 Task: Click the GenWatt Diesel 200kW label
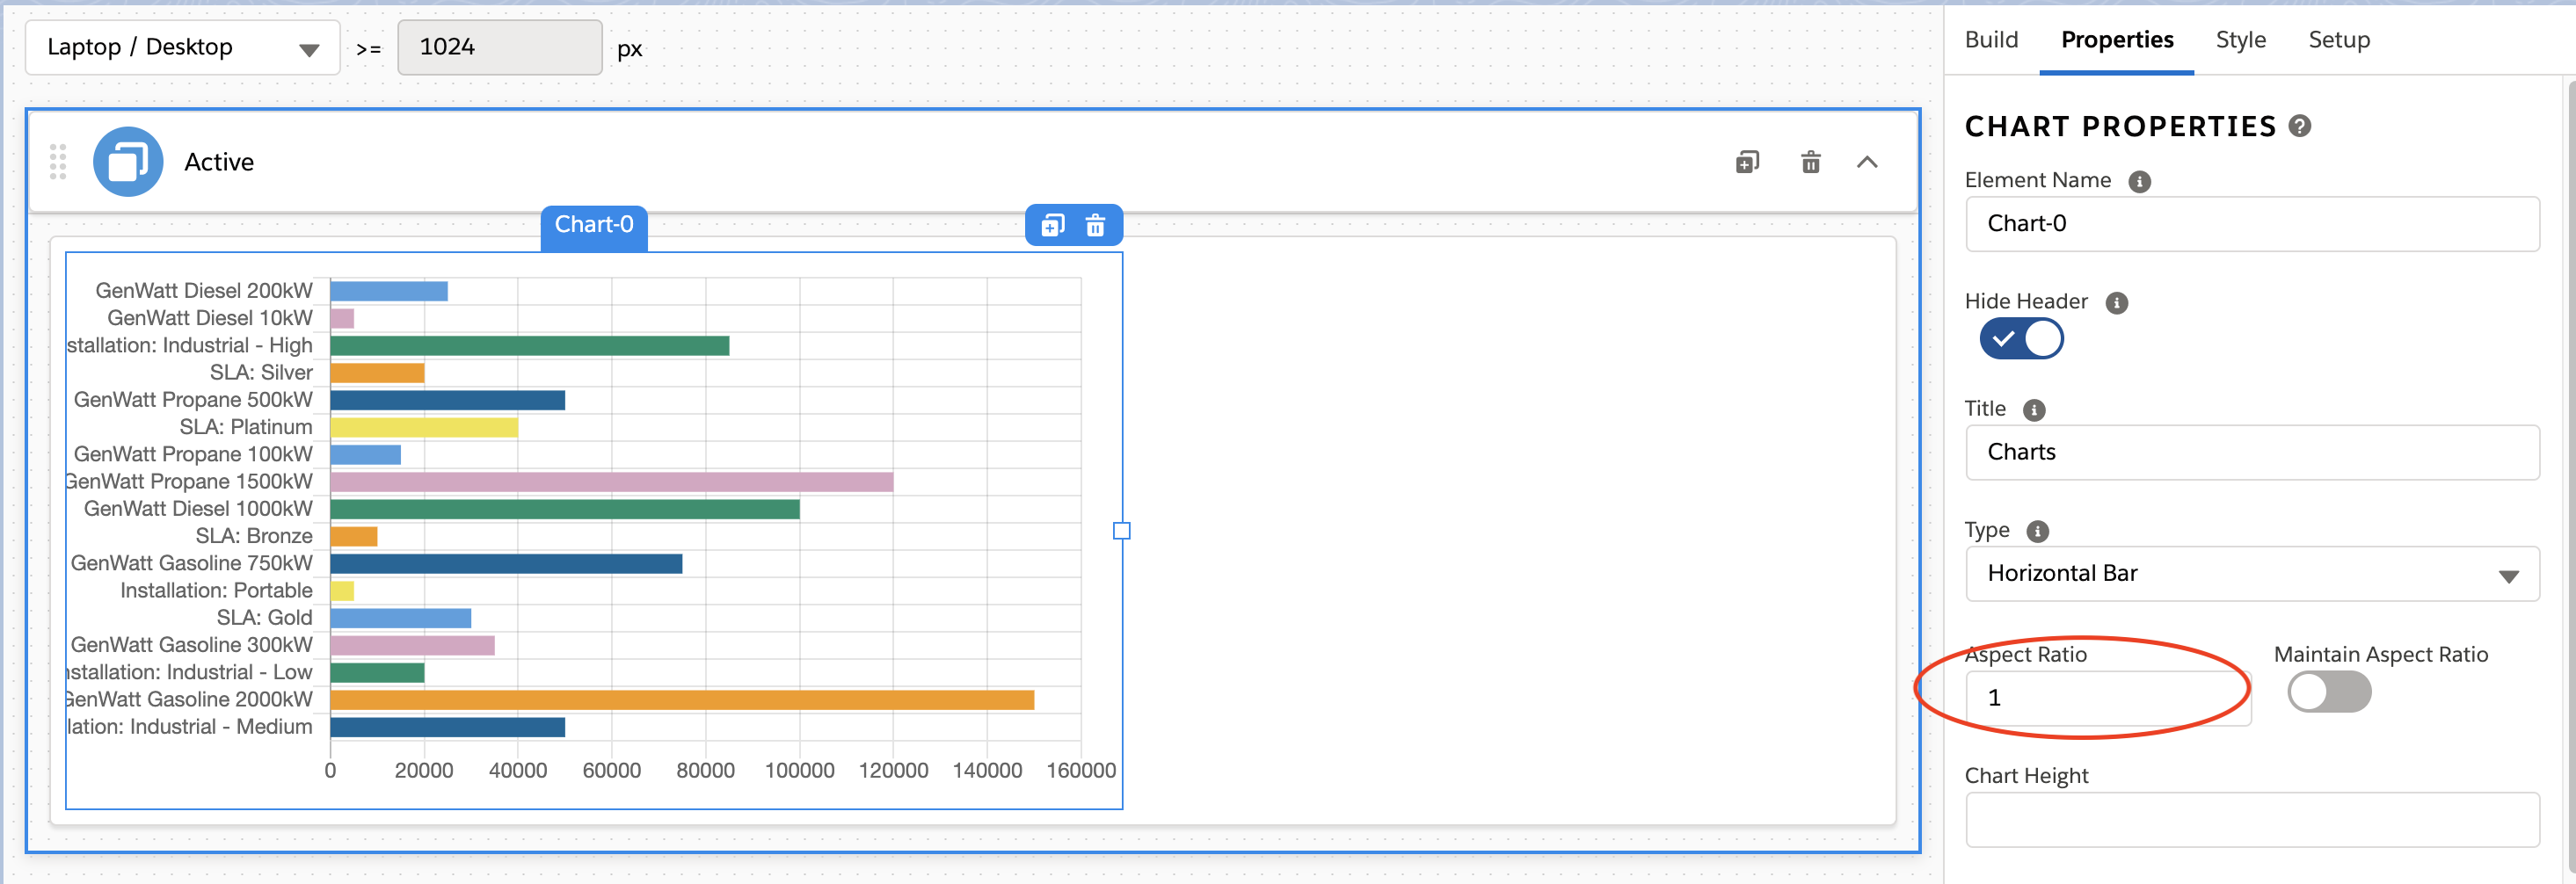point(204,291)
